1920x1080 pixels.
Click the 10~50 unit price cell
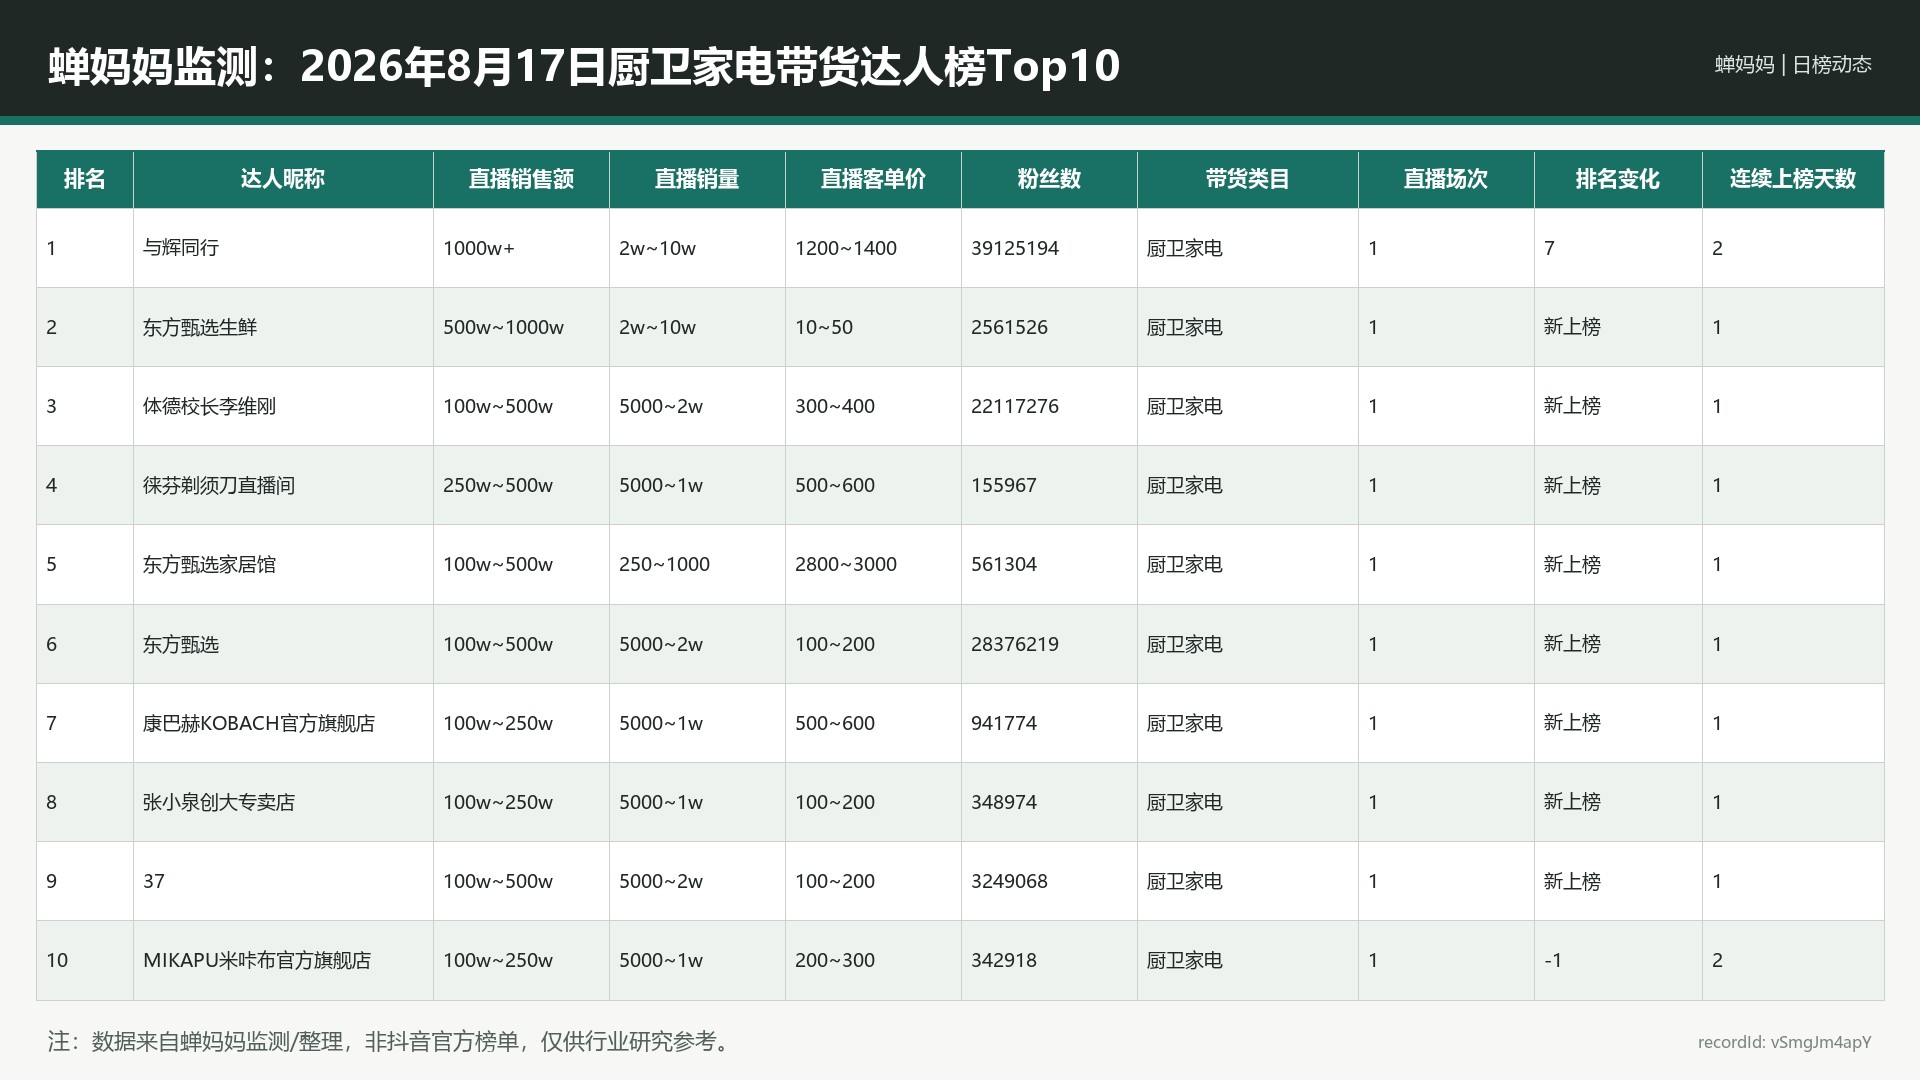873,327
